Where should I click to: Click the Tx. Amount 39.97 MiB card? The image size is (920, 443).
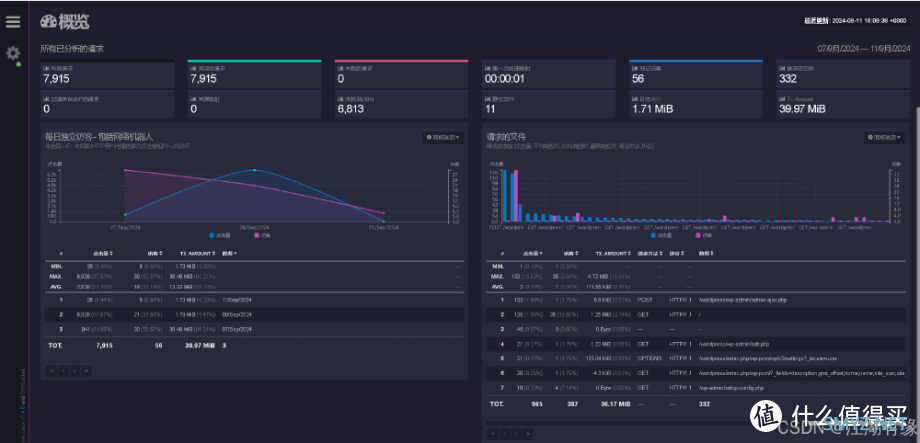[x=843, y=104]
